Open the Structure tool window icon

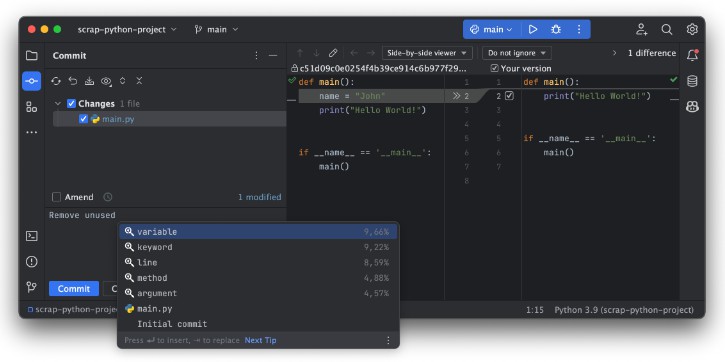31,107
